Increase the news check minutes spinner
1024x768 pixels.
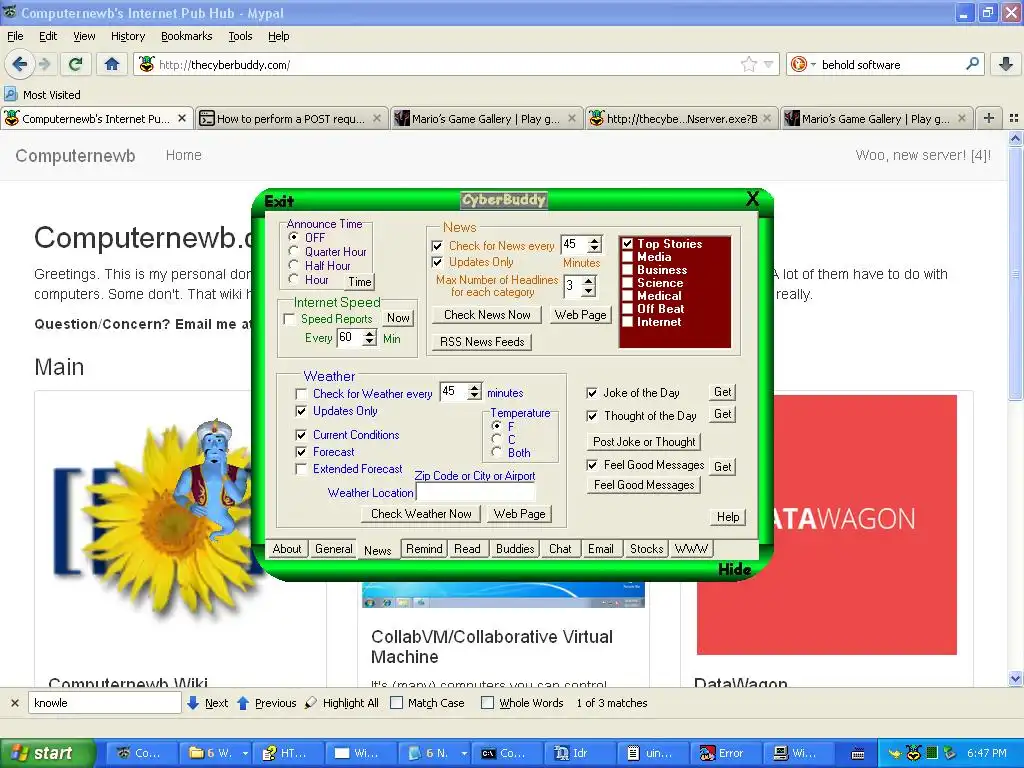pos(594,240)
